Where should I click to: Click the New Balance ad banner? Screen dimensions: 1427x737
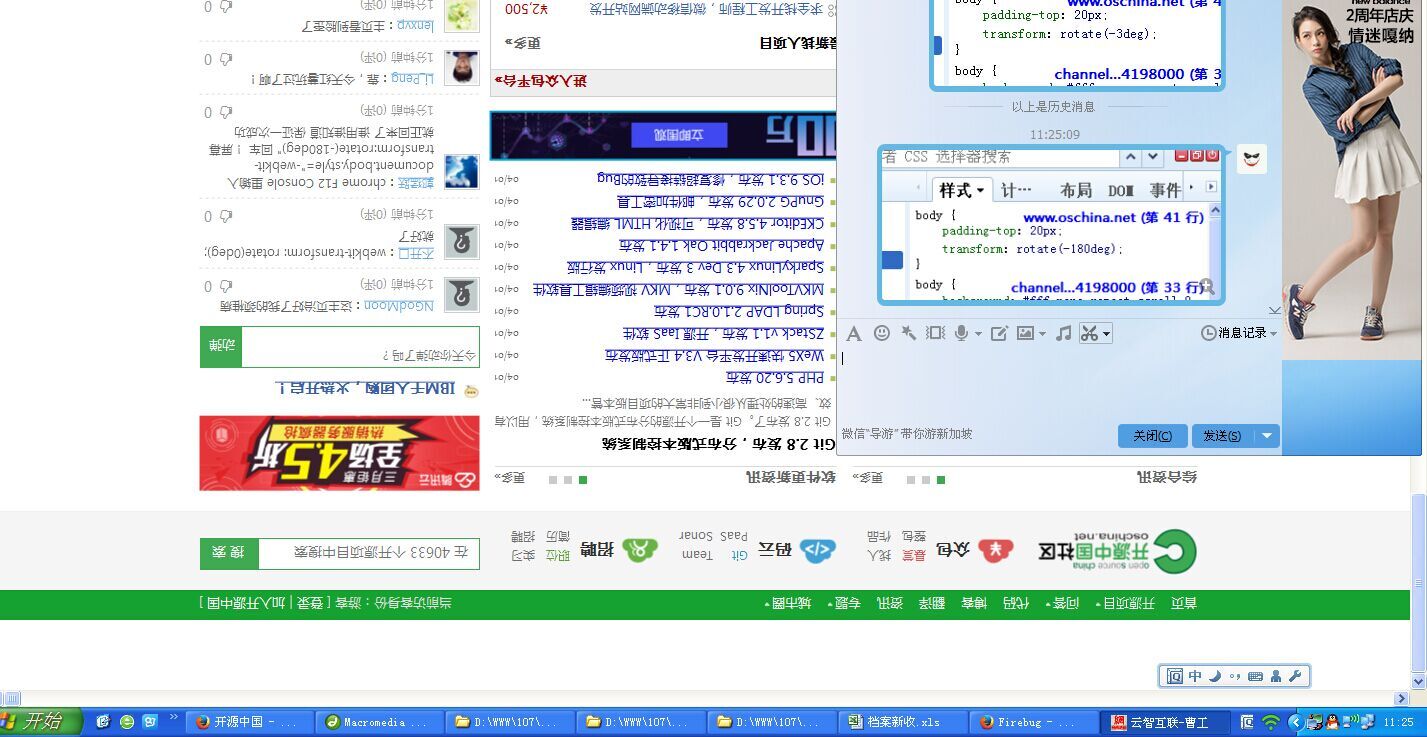pyautogui.click(x=1354, y=180)
